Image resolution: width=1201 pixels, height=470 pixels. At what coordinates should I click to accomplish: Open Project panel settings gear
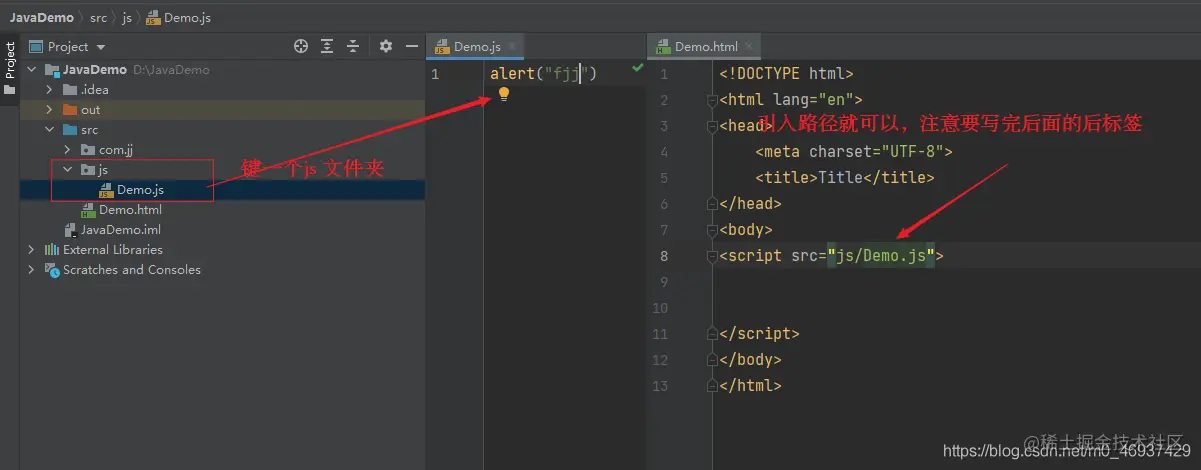click(386, 46)
